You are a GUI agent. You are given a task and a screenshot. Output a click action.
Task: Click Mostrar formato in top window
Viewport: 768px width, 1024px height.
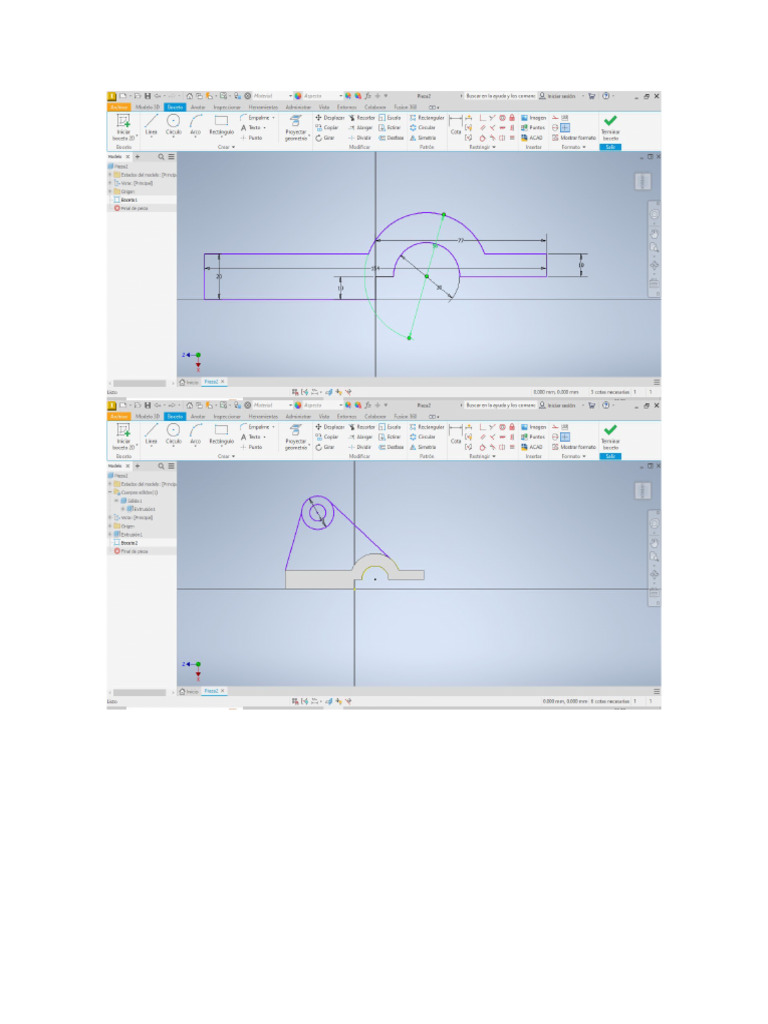pos(574,138)
